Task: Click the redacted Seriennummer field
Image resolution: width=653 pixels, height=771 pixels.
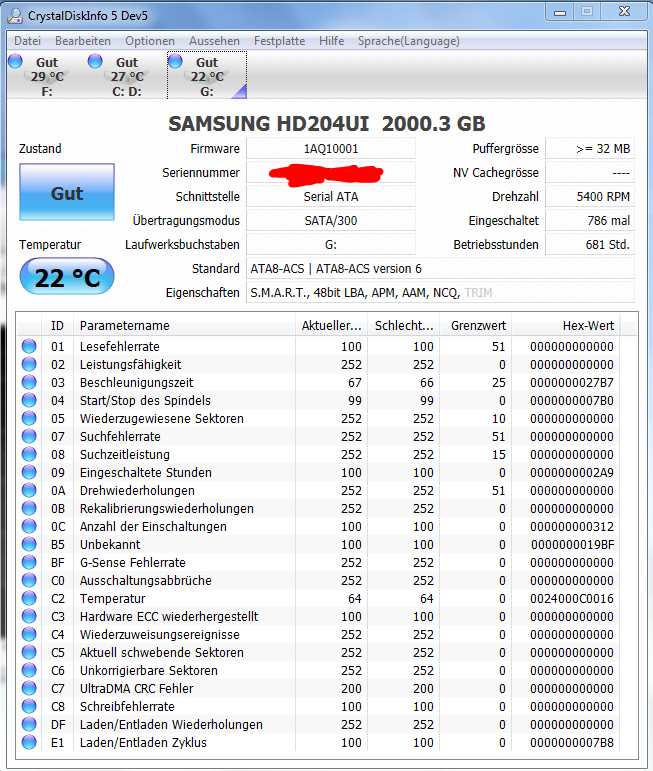Action: tap(331, 173)
